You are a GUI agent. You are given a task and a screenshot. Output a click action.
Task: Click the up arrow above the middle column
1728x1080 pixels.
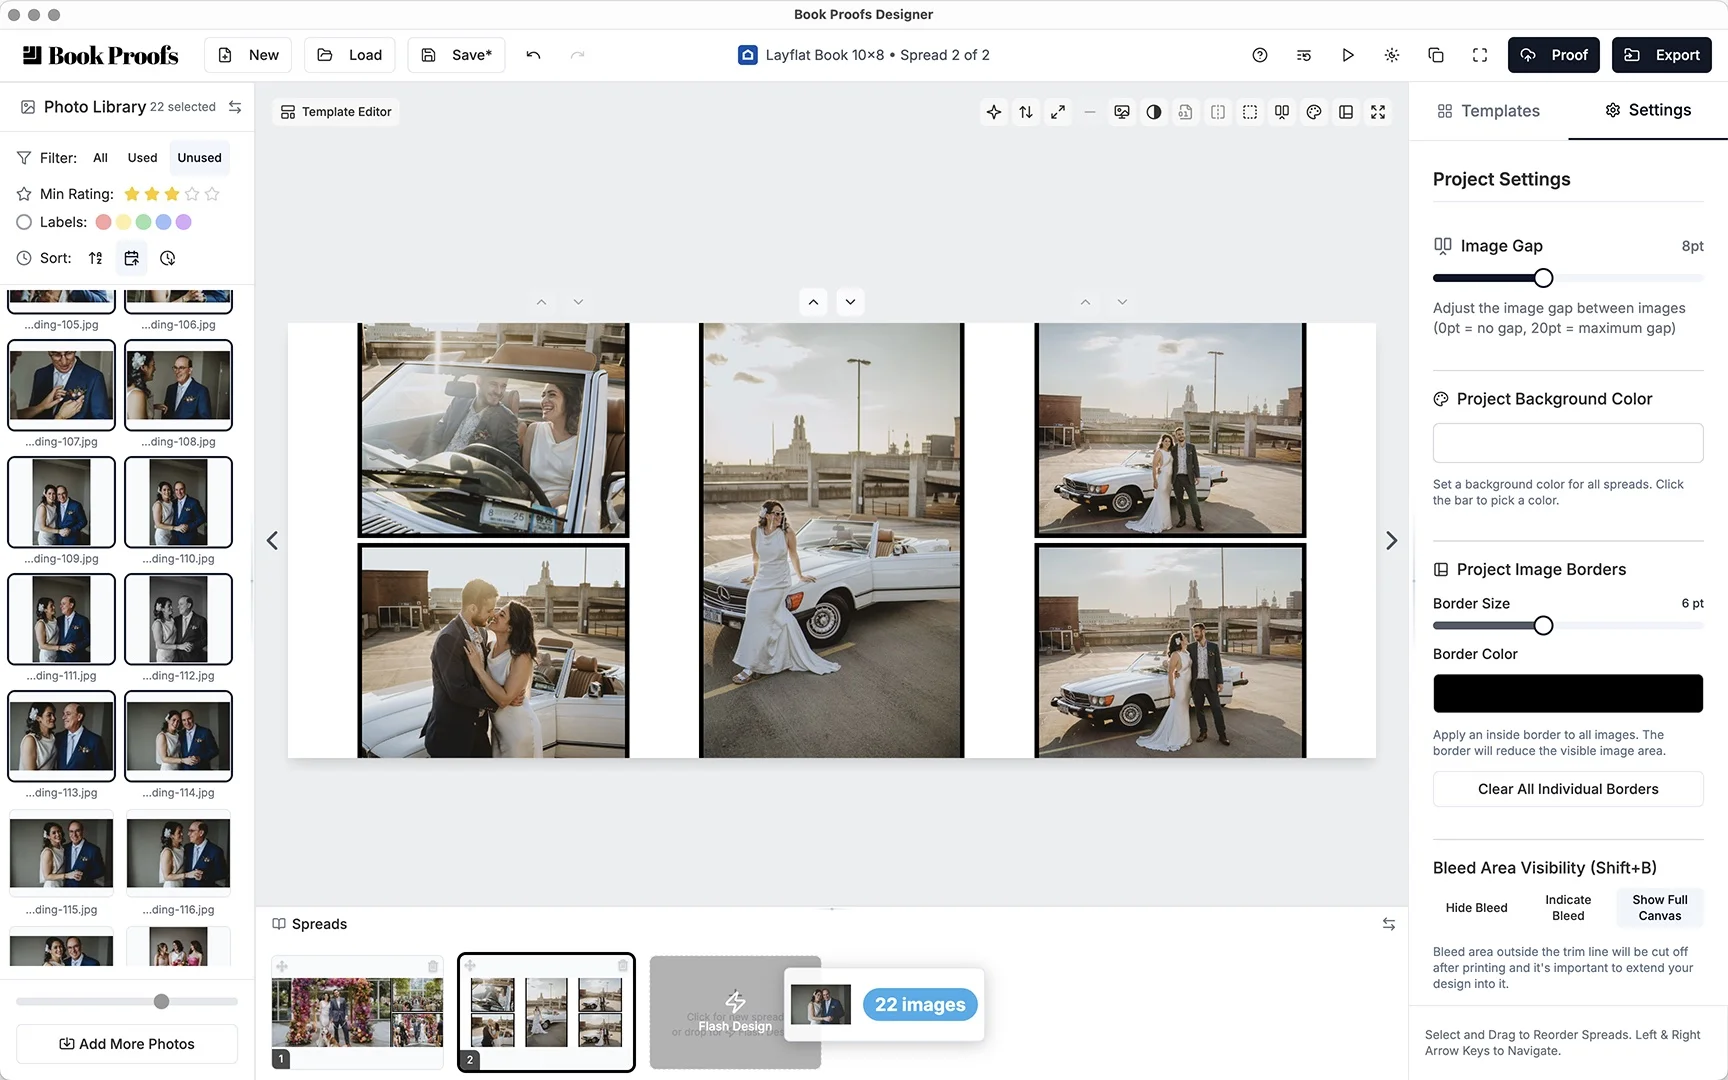tap(813, 301)
